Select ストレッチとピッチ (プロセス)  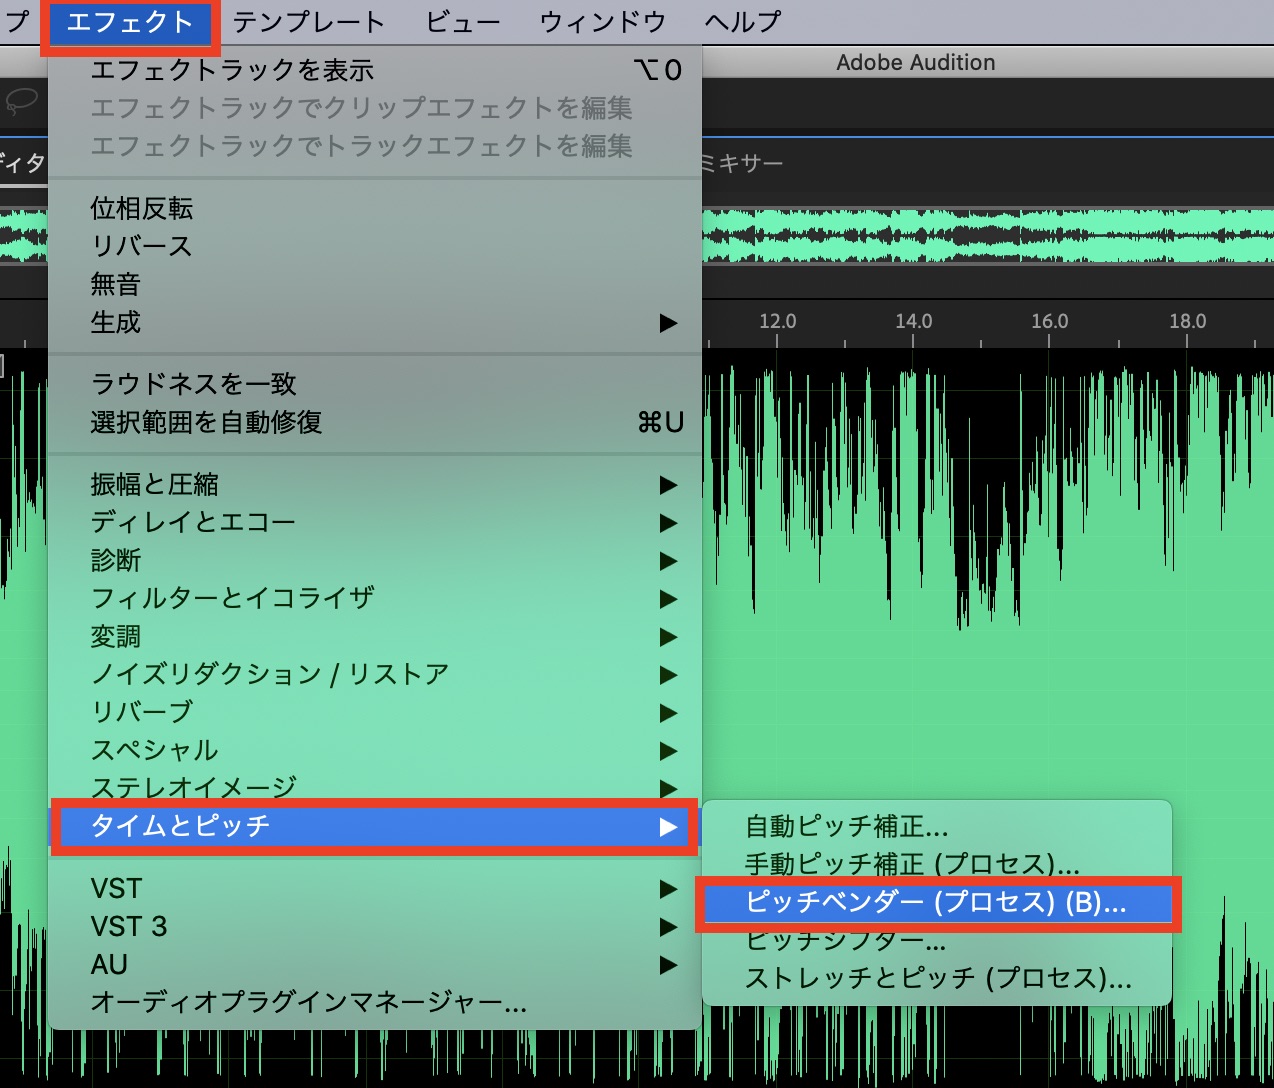click(x=937, y=978)
